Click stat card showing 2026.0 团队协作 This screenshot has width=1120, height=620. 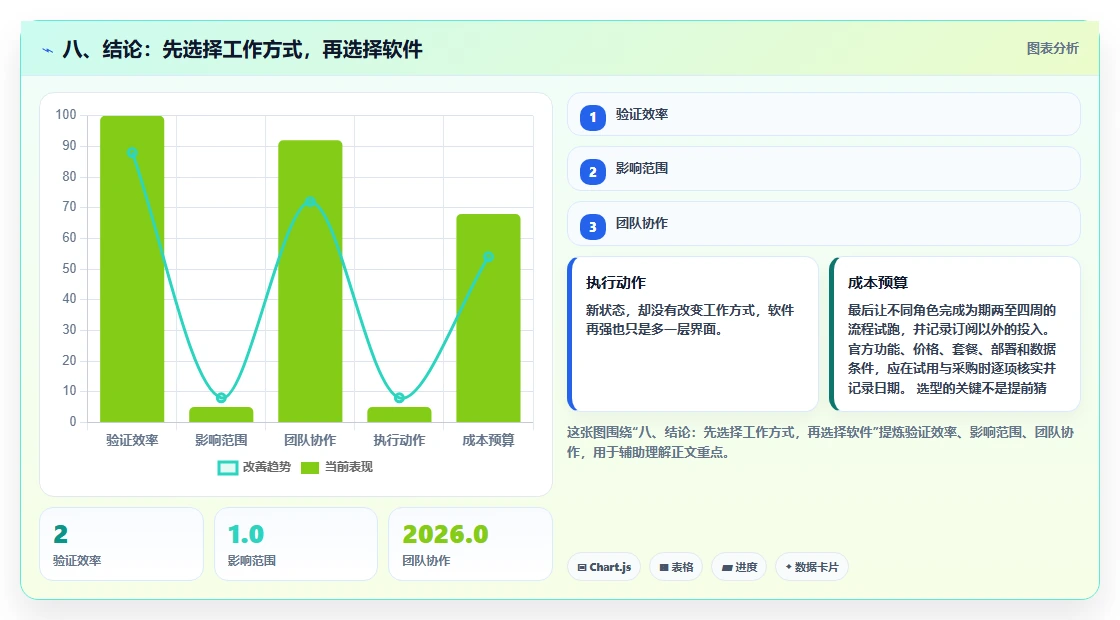pyautogui.click(x=470, y=544)
